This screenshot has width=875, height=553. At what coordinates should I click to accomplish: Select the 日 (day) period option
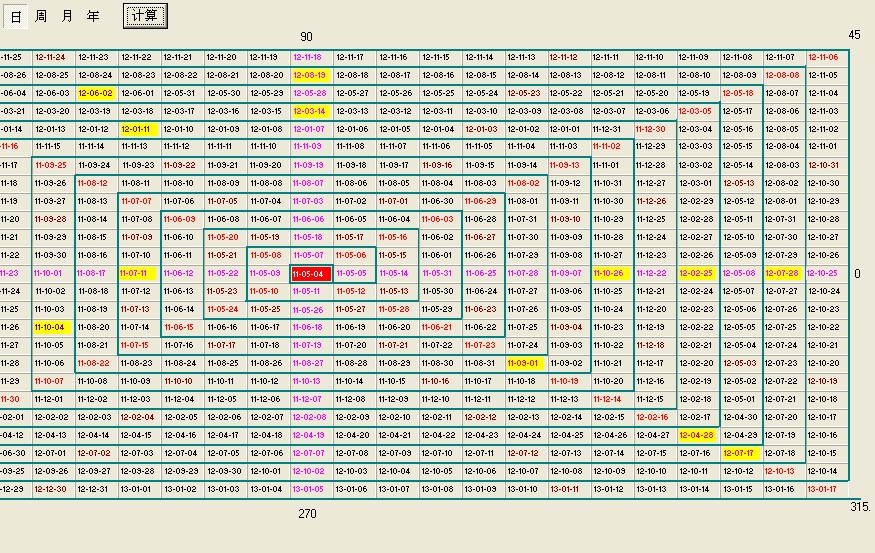point(16,17)
